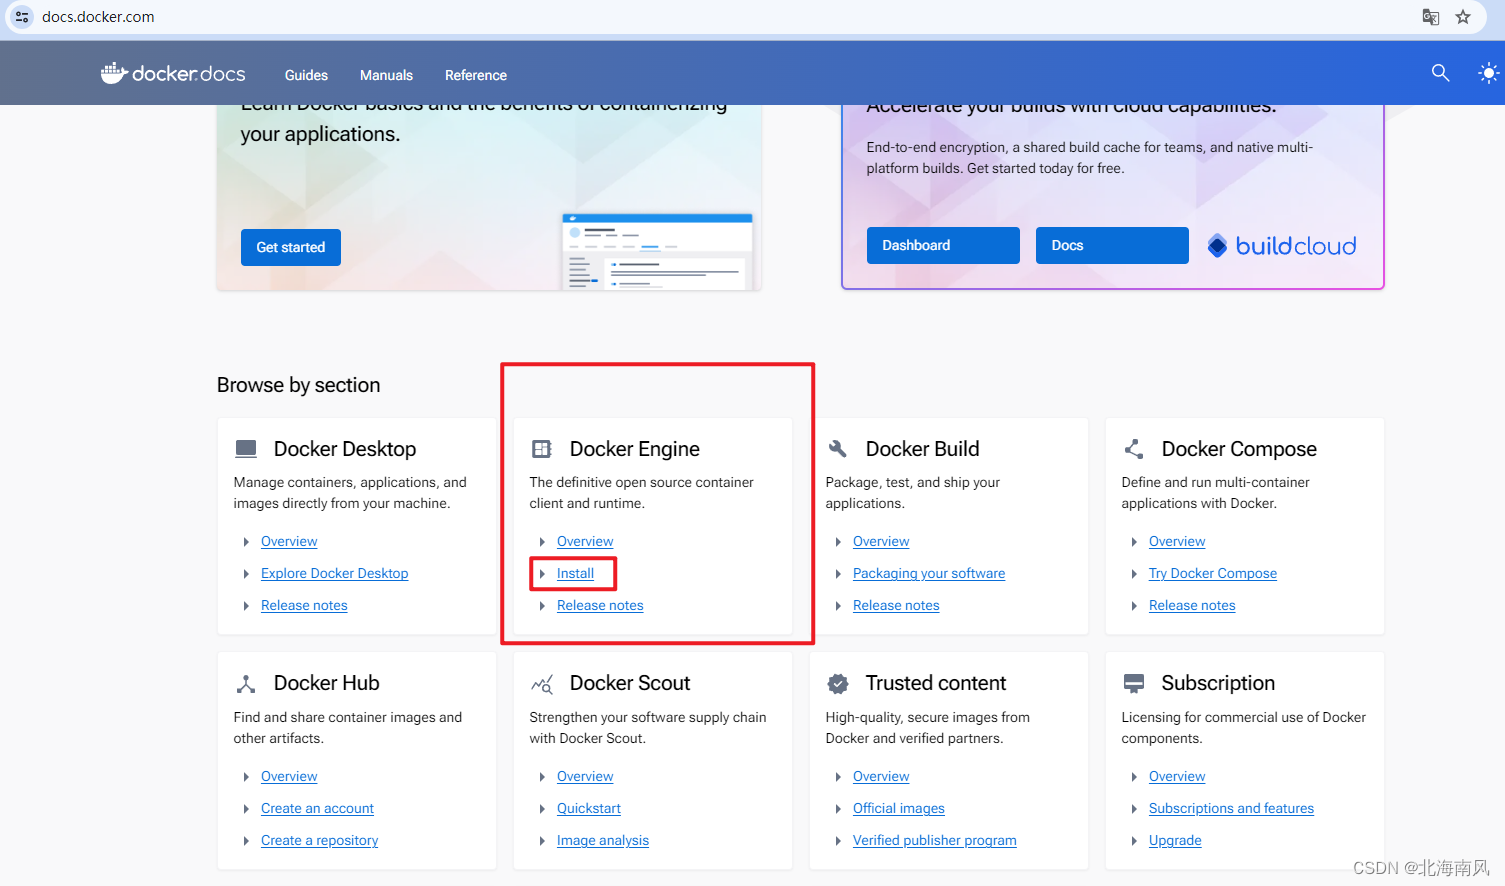
Task: Open Verified publisher program link
Action: tap(935, 840)
